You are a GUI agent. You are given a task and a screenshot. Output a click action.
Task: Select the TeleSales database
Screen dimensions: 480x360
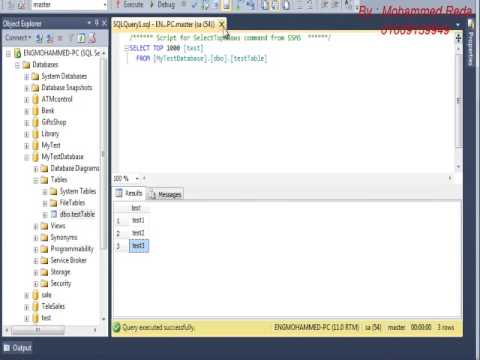pos(53,306)
